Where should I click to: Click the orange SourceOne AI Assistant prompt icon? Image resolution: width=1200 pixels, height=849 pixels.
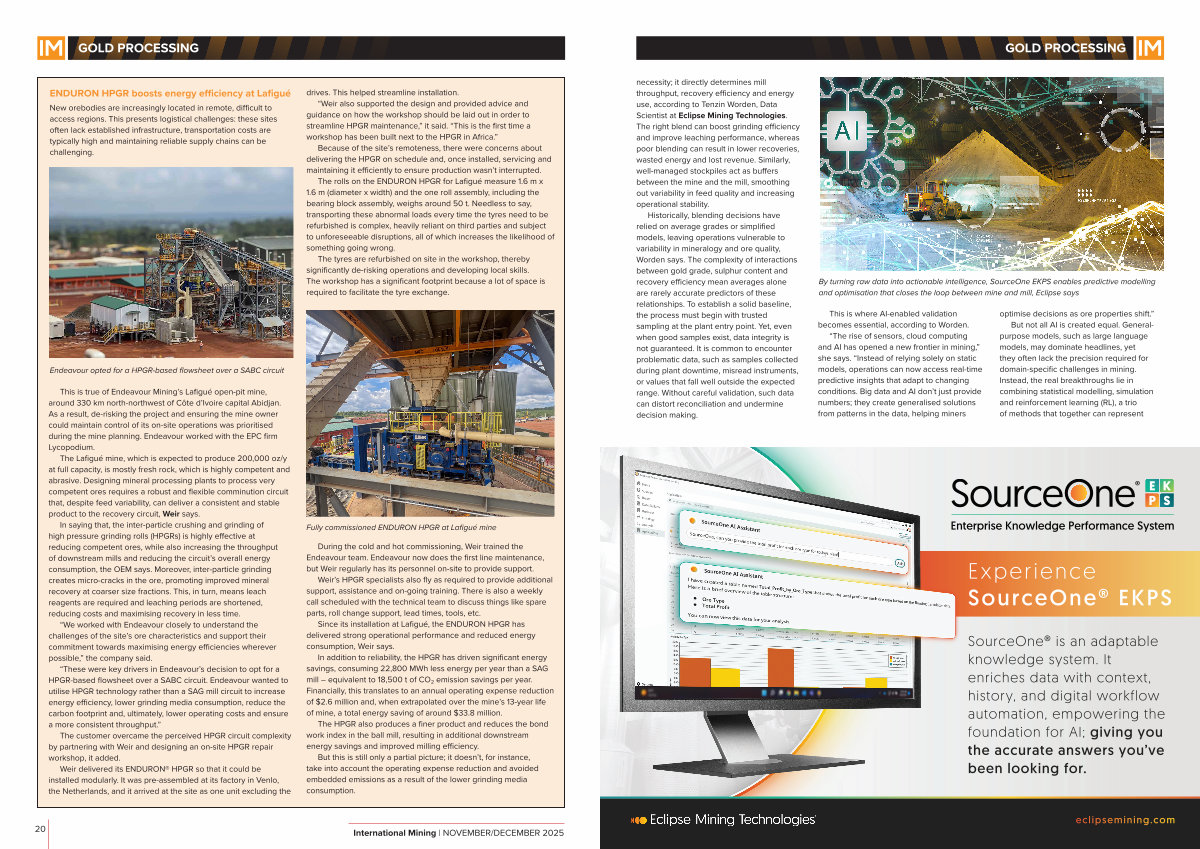[x=691, y=522]
